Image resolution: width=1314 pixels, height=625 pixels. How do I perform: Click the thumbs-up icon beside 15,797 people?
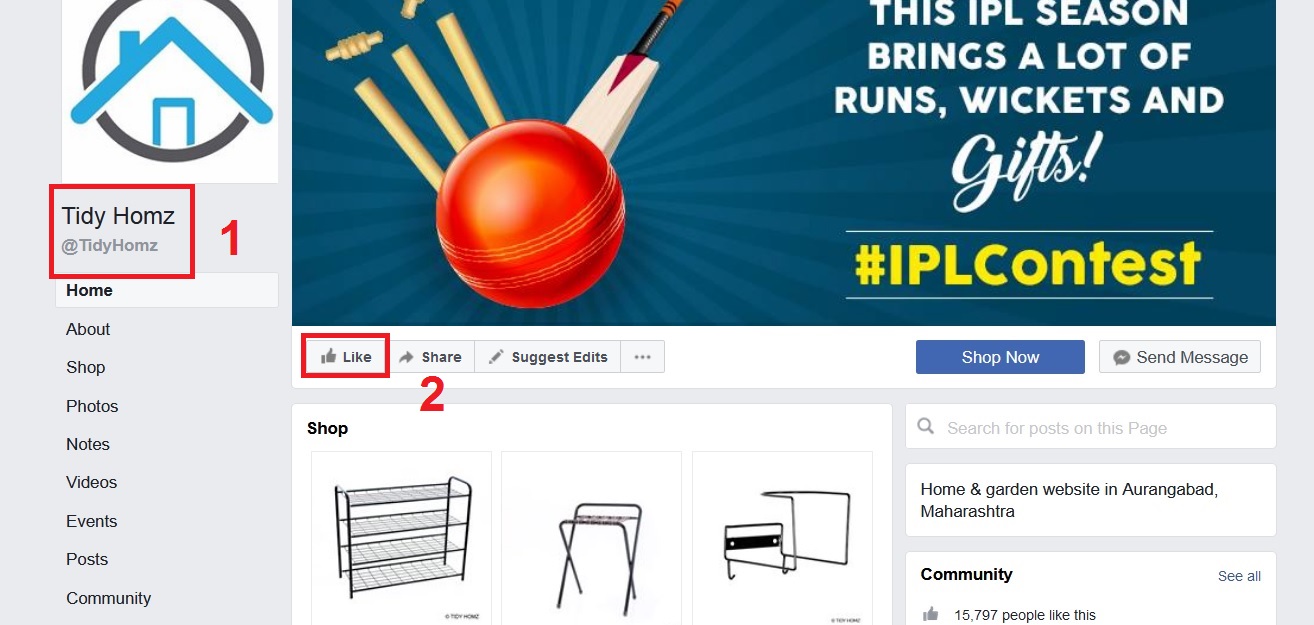[931, 614]
